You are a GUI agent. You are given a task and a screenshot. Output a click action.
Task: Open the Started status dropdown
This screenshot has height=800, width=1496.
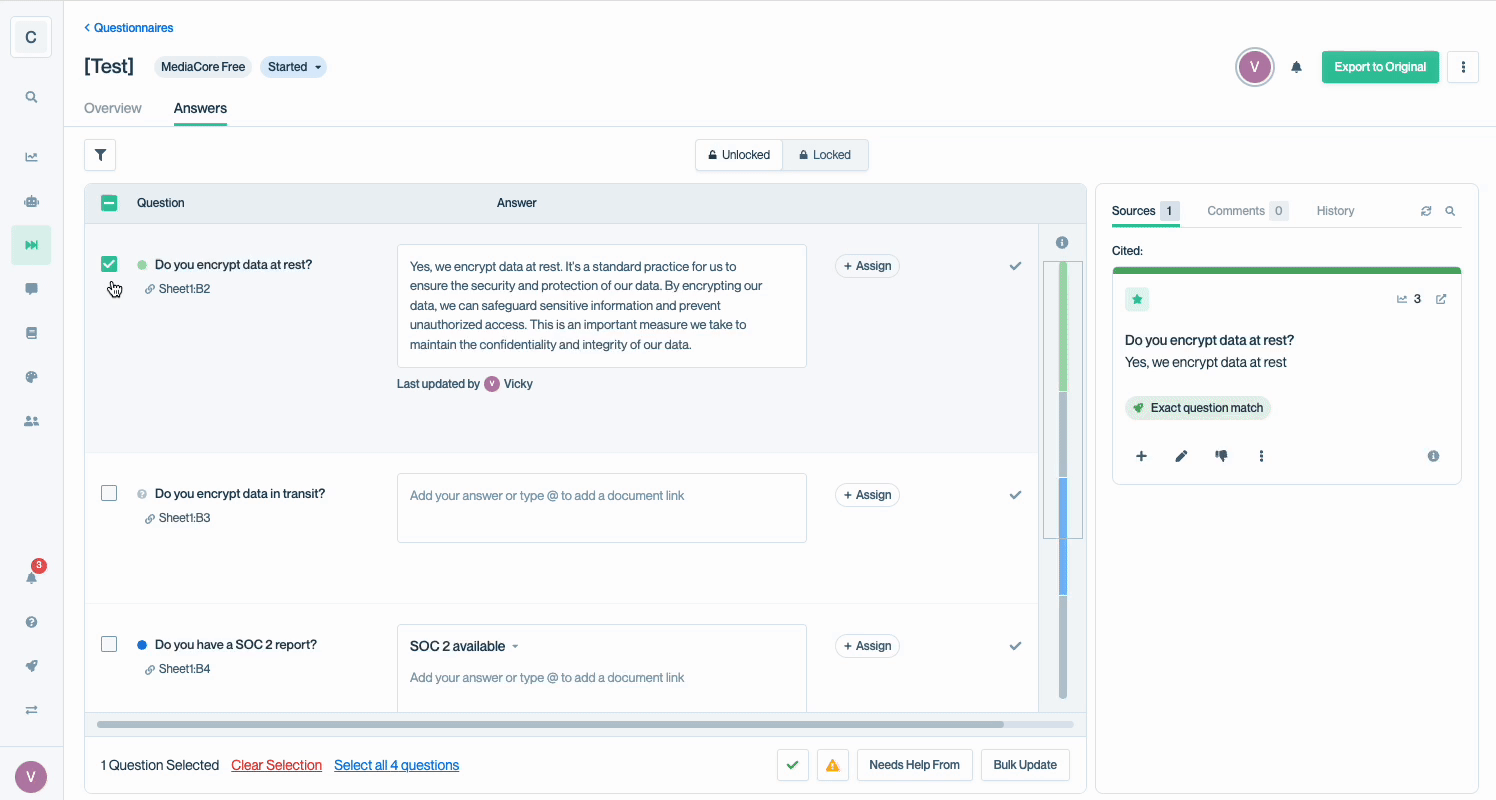point(293,67)
